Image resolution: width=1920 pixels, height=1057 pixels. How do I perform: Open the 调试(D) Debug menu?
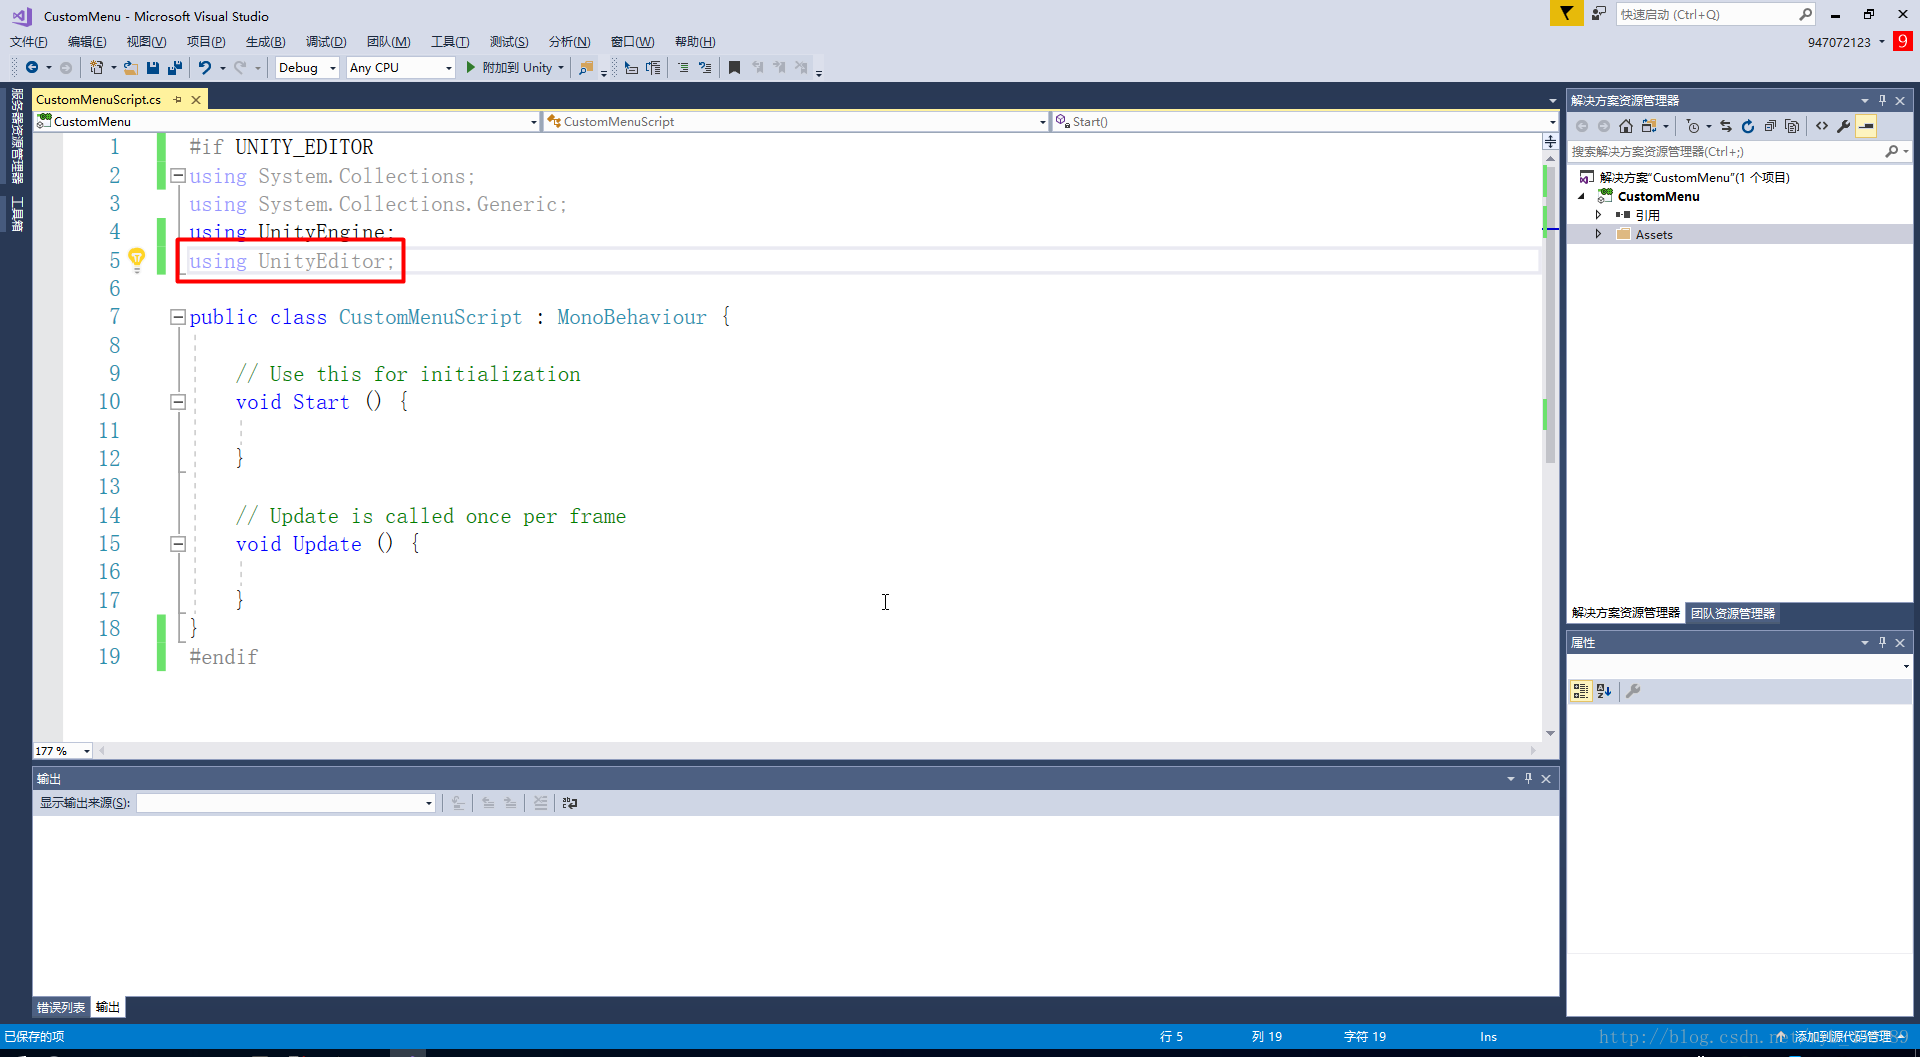[x=326, y=41]
